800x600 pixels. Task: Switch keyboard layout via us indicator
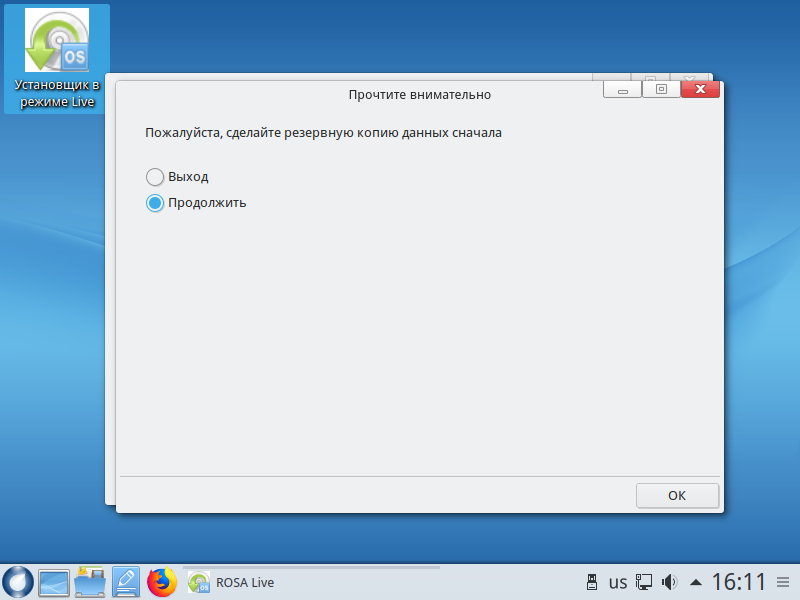coord(618,582)
